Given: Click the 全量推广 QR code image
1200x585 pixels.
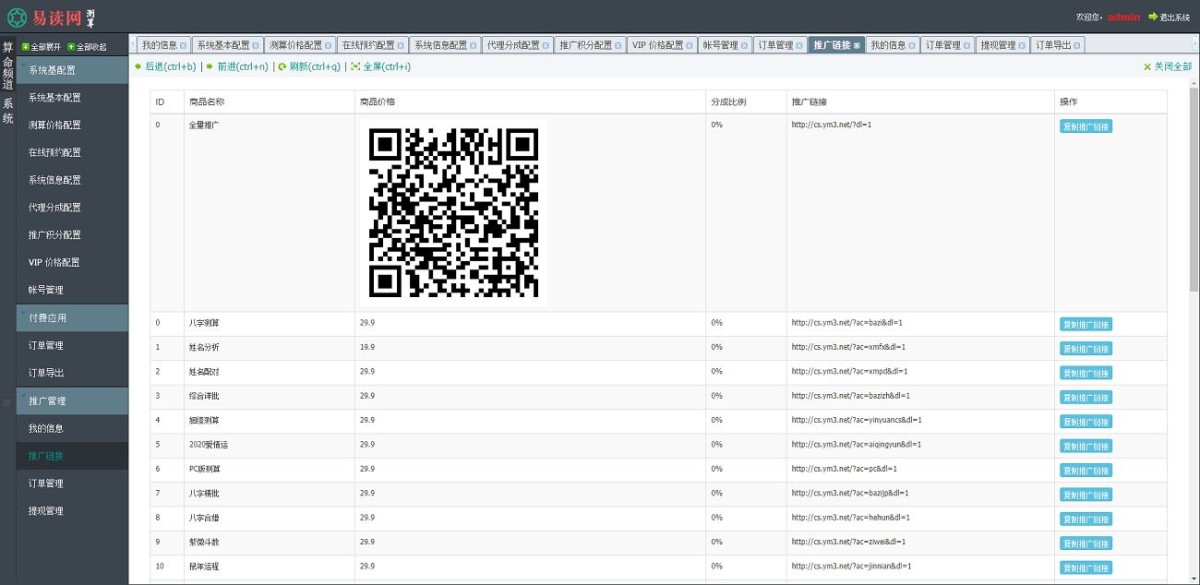Looking at the screenshot, I should [x=453, y=212].
